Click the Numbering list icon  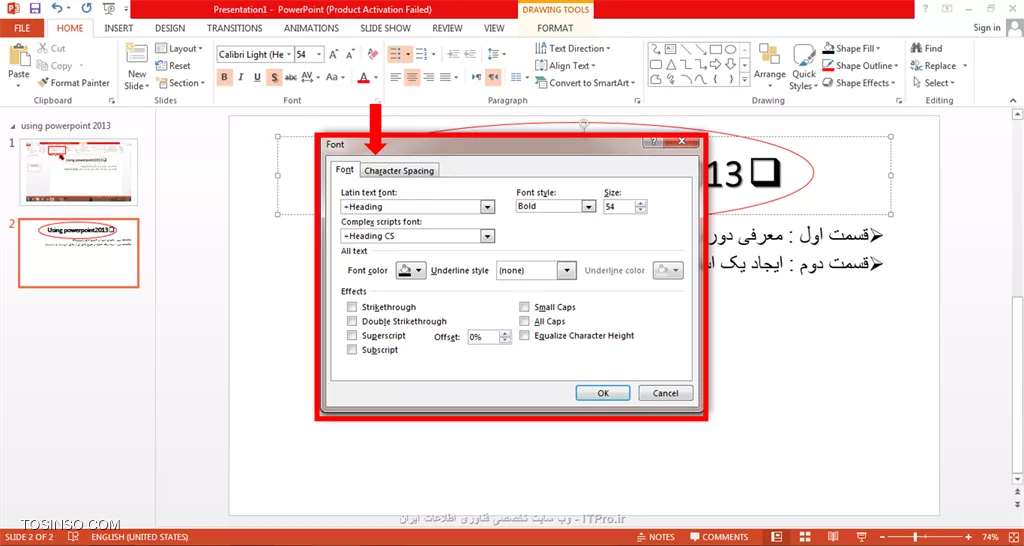tap(422, 55)
